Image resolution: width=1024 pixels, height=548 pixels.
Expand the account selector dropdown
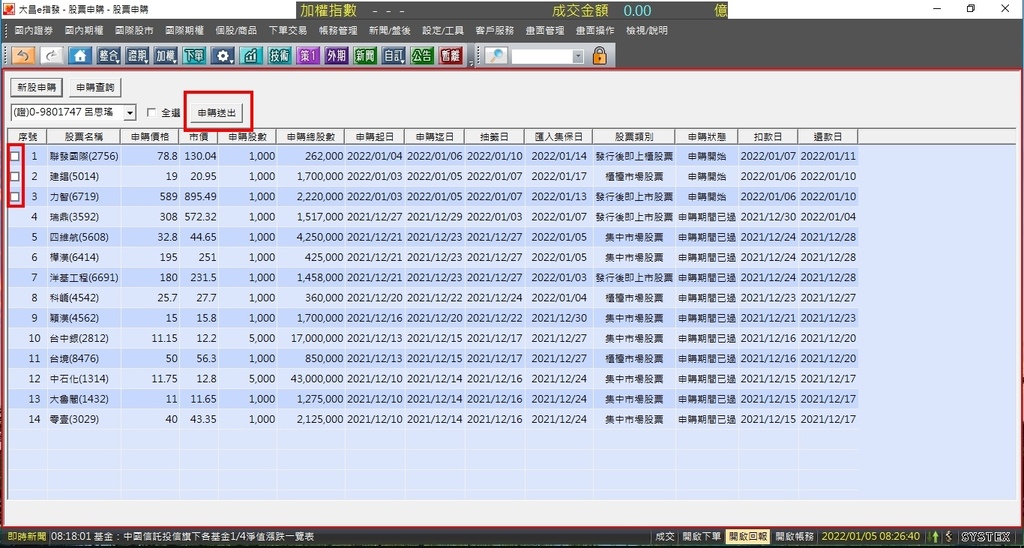pos(130,113)
